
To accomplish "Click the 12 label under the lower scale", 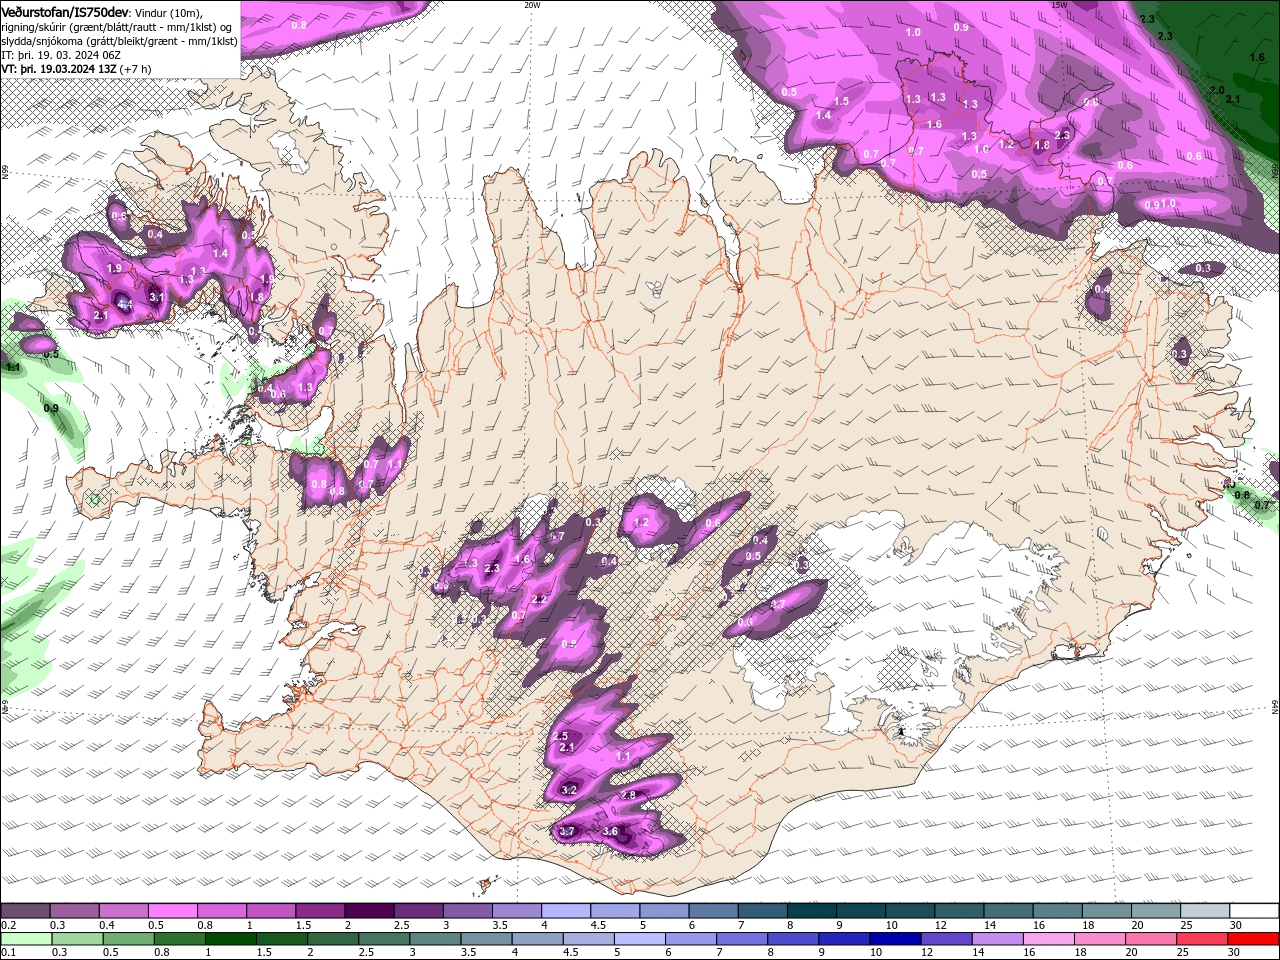I will click(927, 952).
